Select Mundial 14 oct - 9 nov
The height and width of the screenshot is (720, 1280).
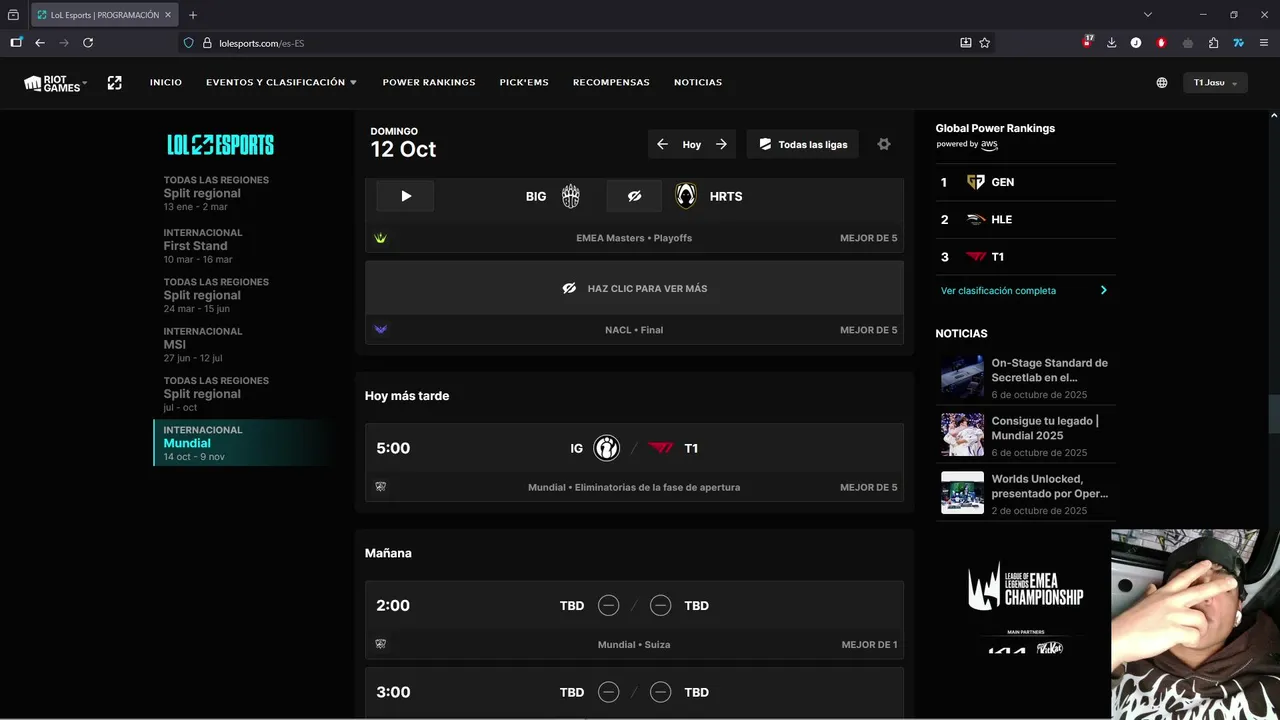click(x=243, y=443)
